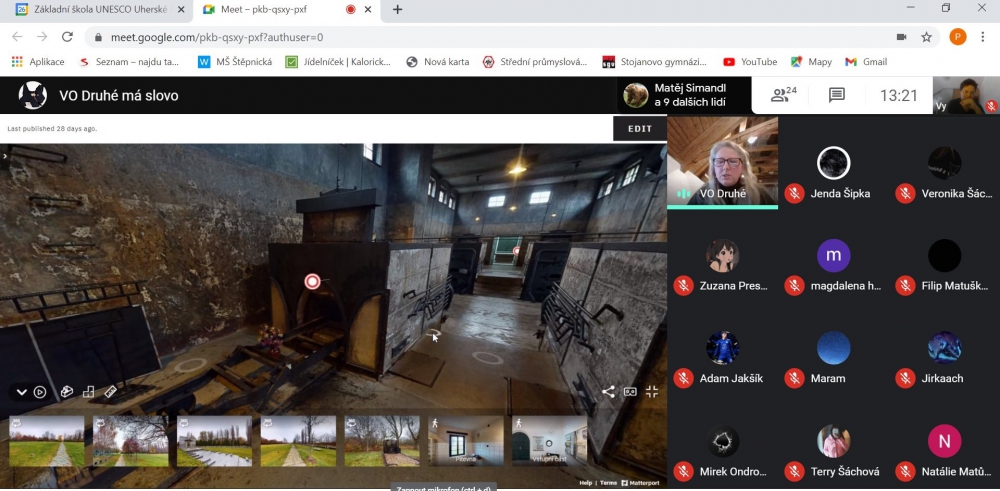Click muted mic icon beside Terry Šáchová
The image size is (1000, 491).
click(x=794, y=471)
